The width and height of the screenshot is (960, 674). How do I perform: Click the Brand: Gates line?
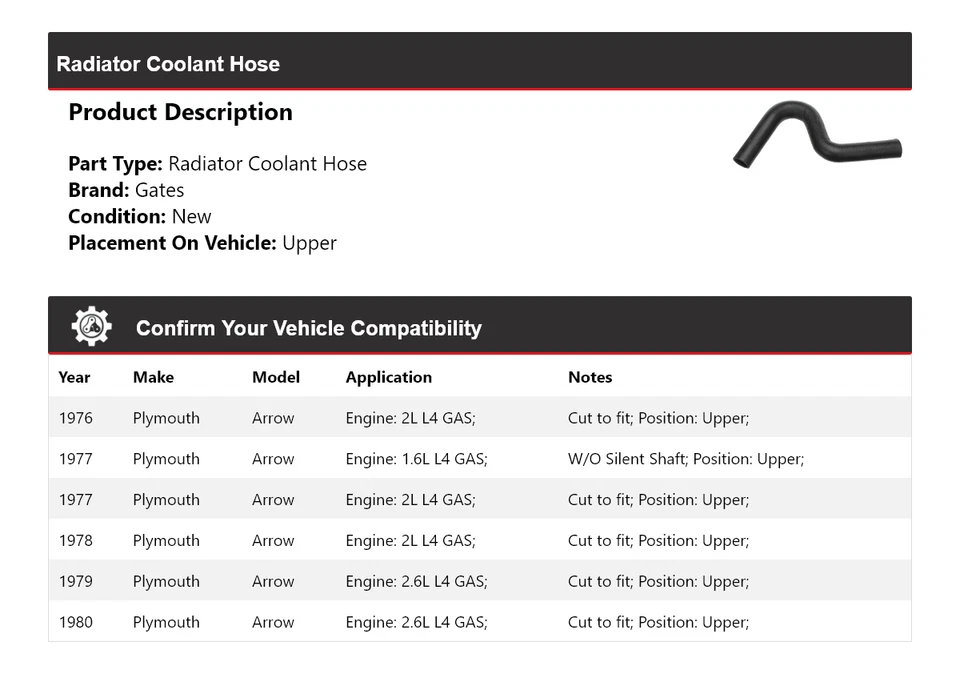[x=126, y=190]
